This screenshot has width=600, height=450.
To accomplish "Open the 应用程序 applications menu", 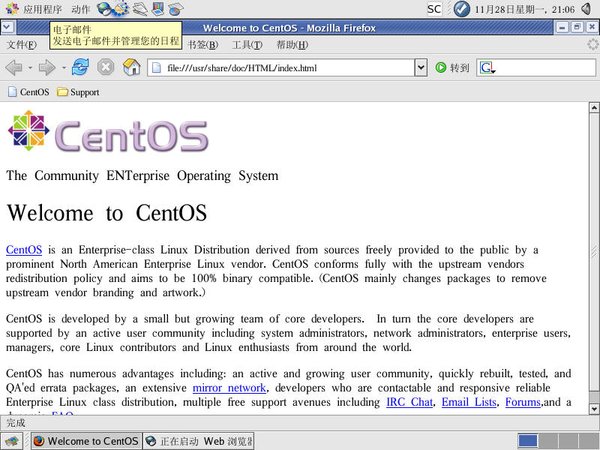I will (33, 9).
